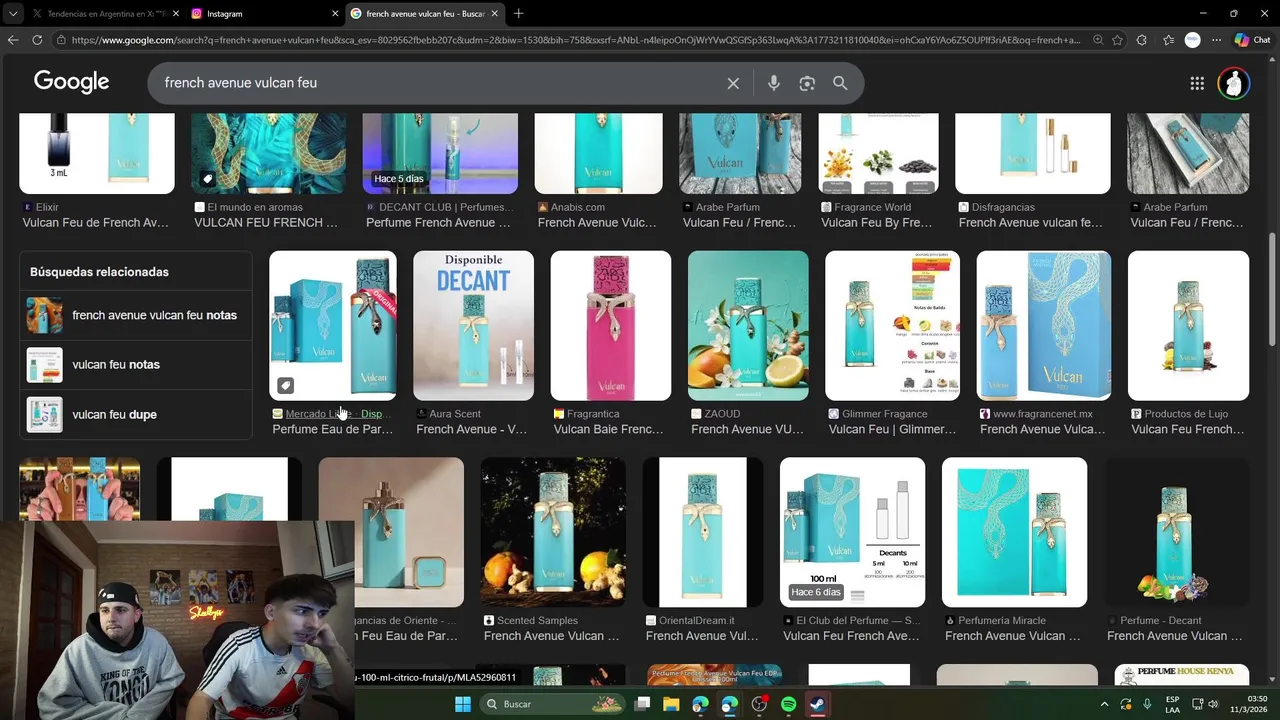Screen dimensions: 1280x720
Task: Open the tab search dropdown
Action: tap(11, 14)
